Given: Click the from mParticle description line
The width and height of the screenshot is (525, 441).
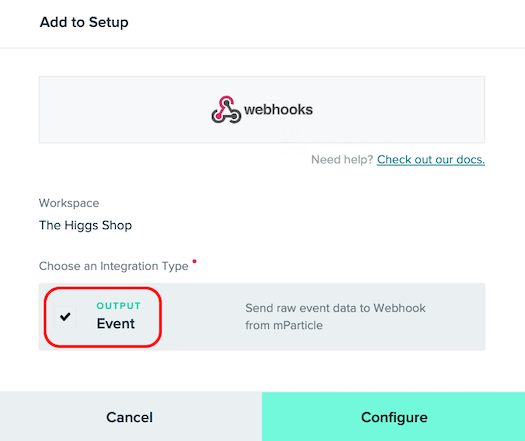Looking at the screenshot, I should point(284,325).
